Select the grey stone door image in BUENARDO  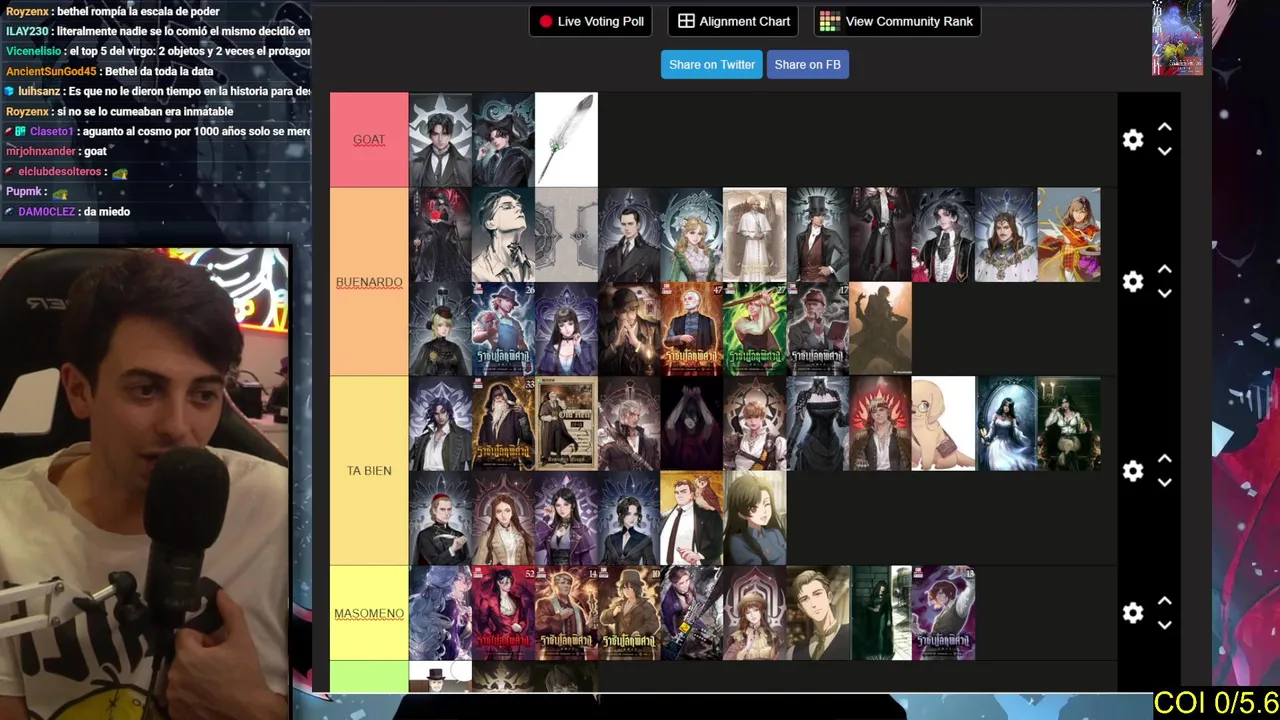[x=566, y=235]
